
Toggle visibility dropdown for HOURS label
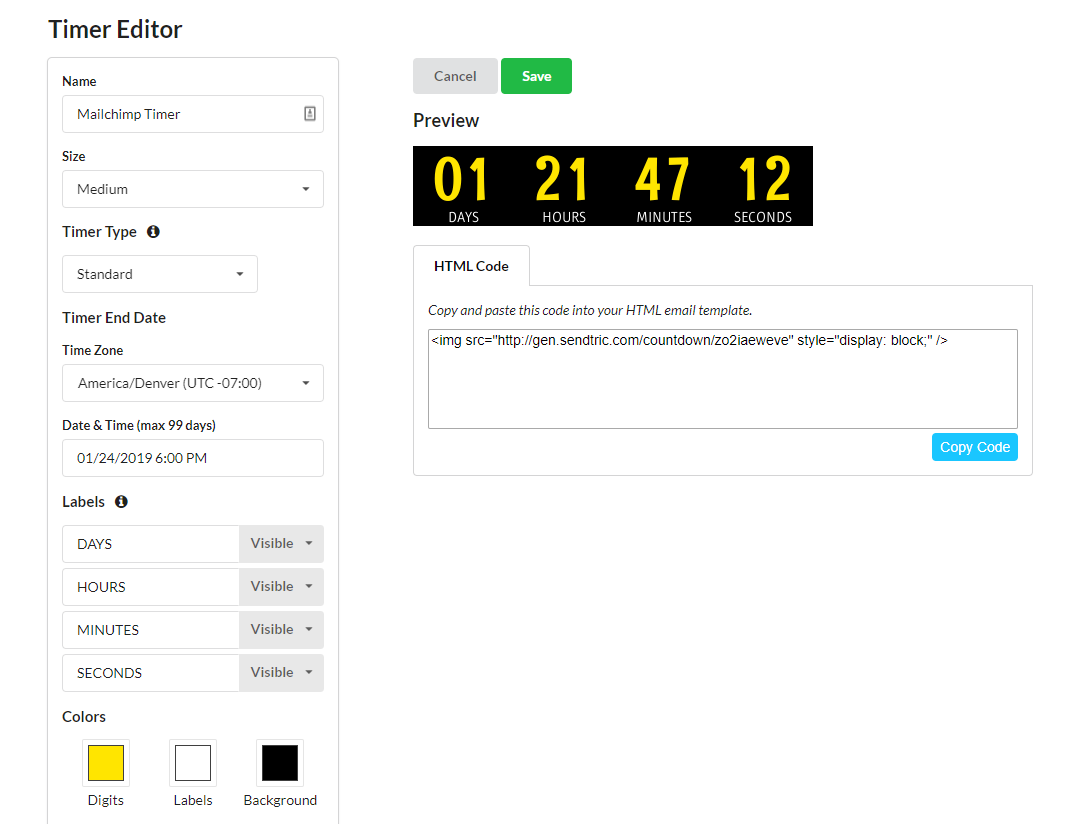(281, 587)
